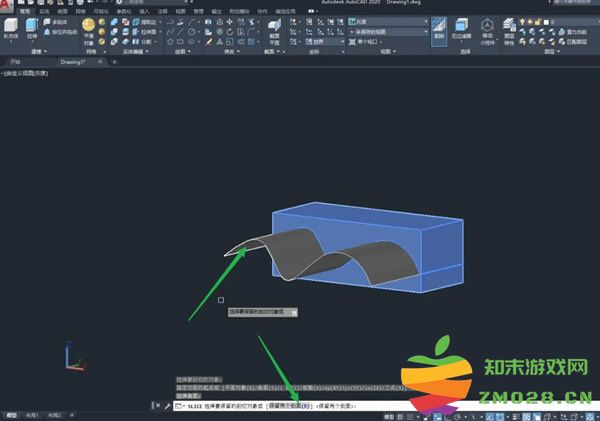Toggle the layer lock padlock icon

click(x=538, y=22)
